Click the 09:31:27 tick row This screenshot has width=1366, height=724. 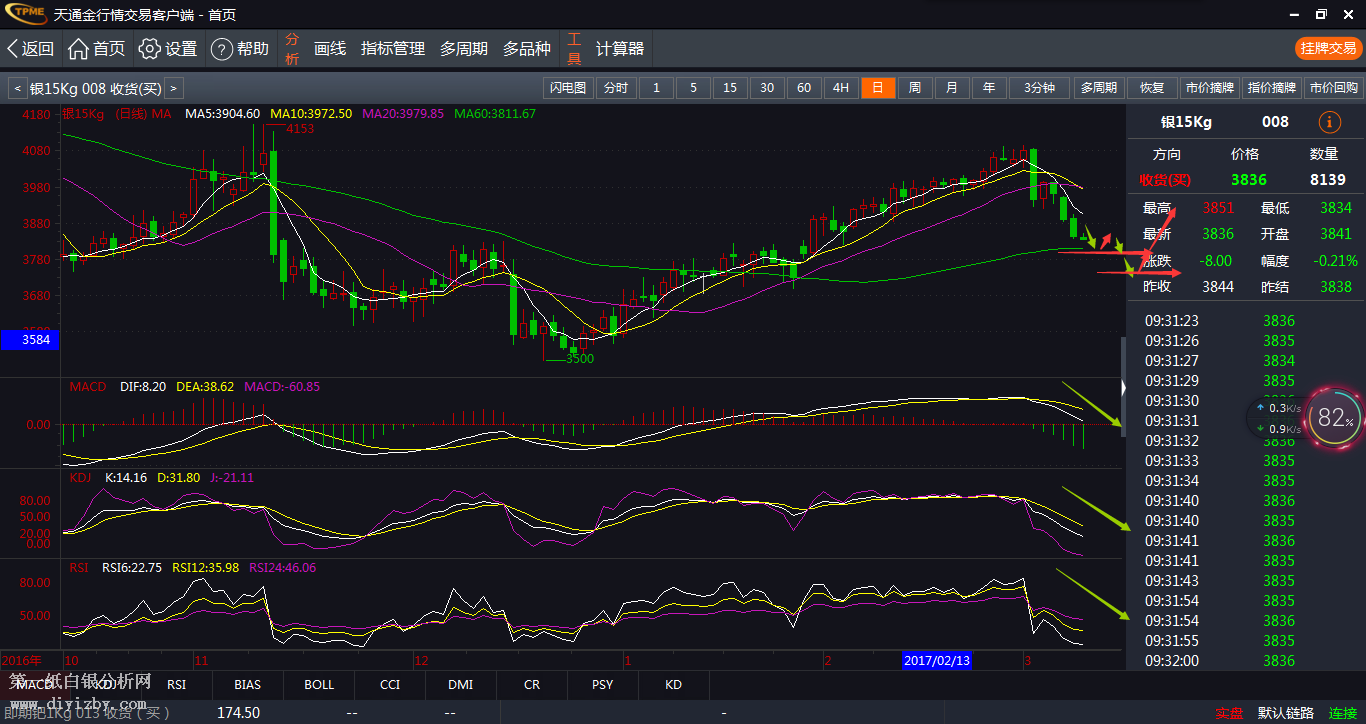(1246, 361)
